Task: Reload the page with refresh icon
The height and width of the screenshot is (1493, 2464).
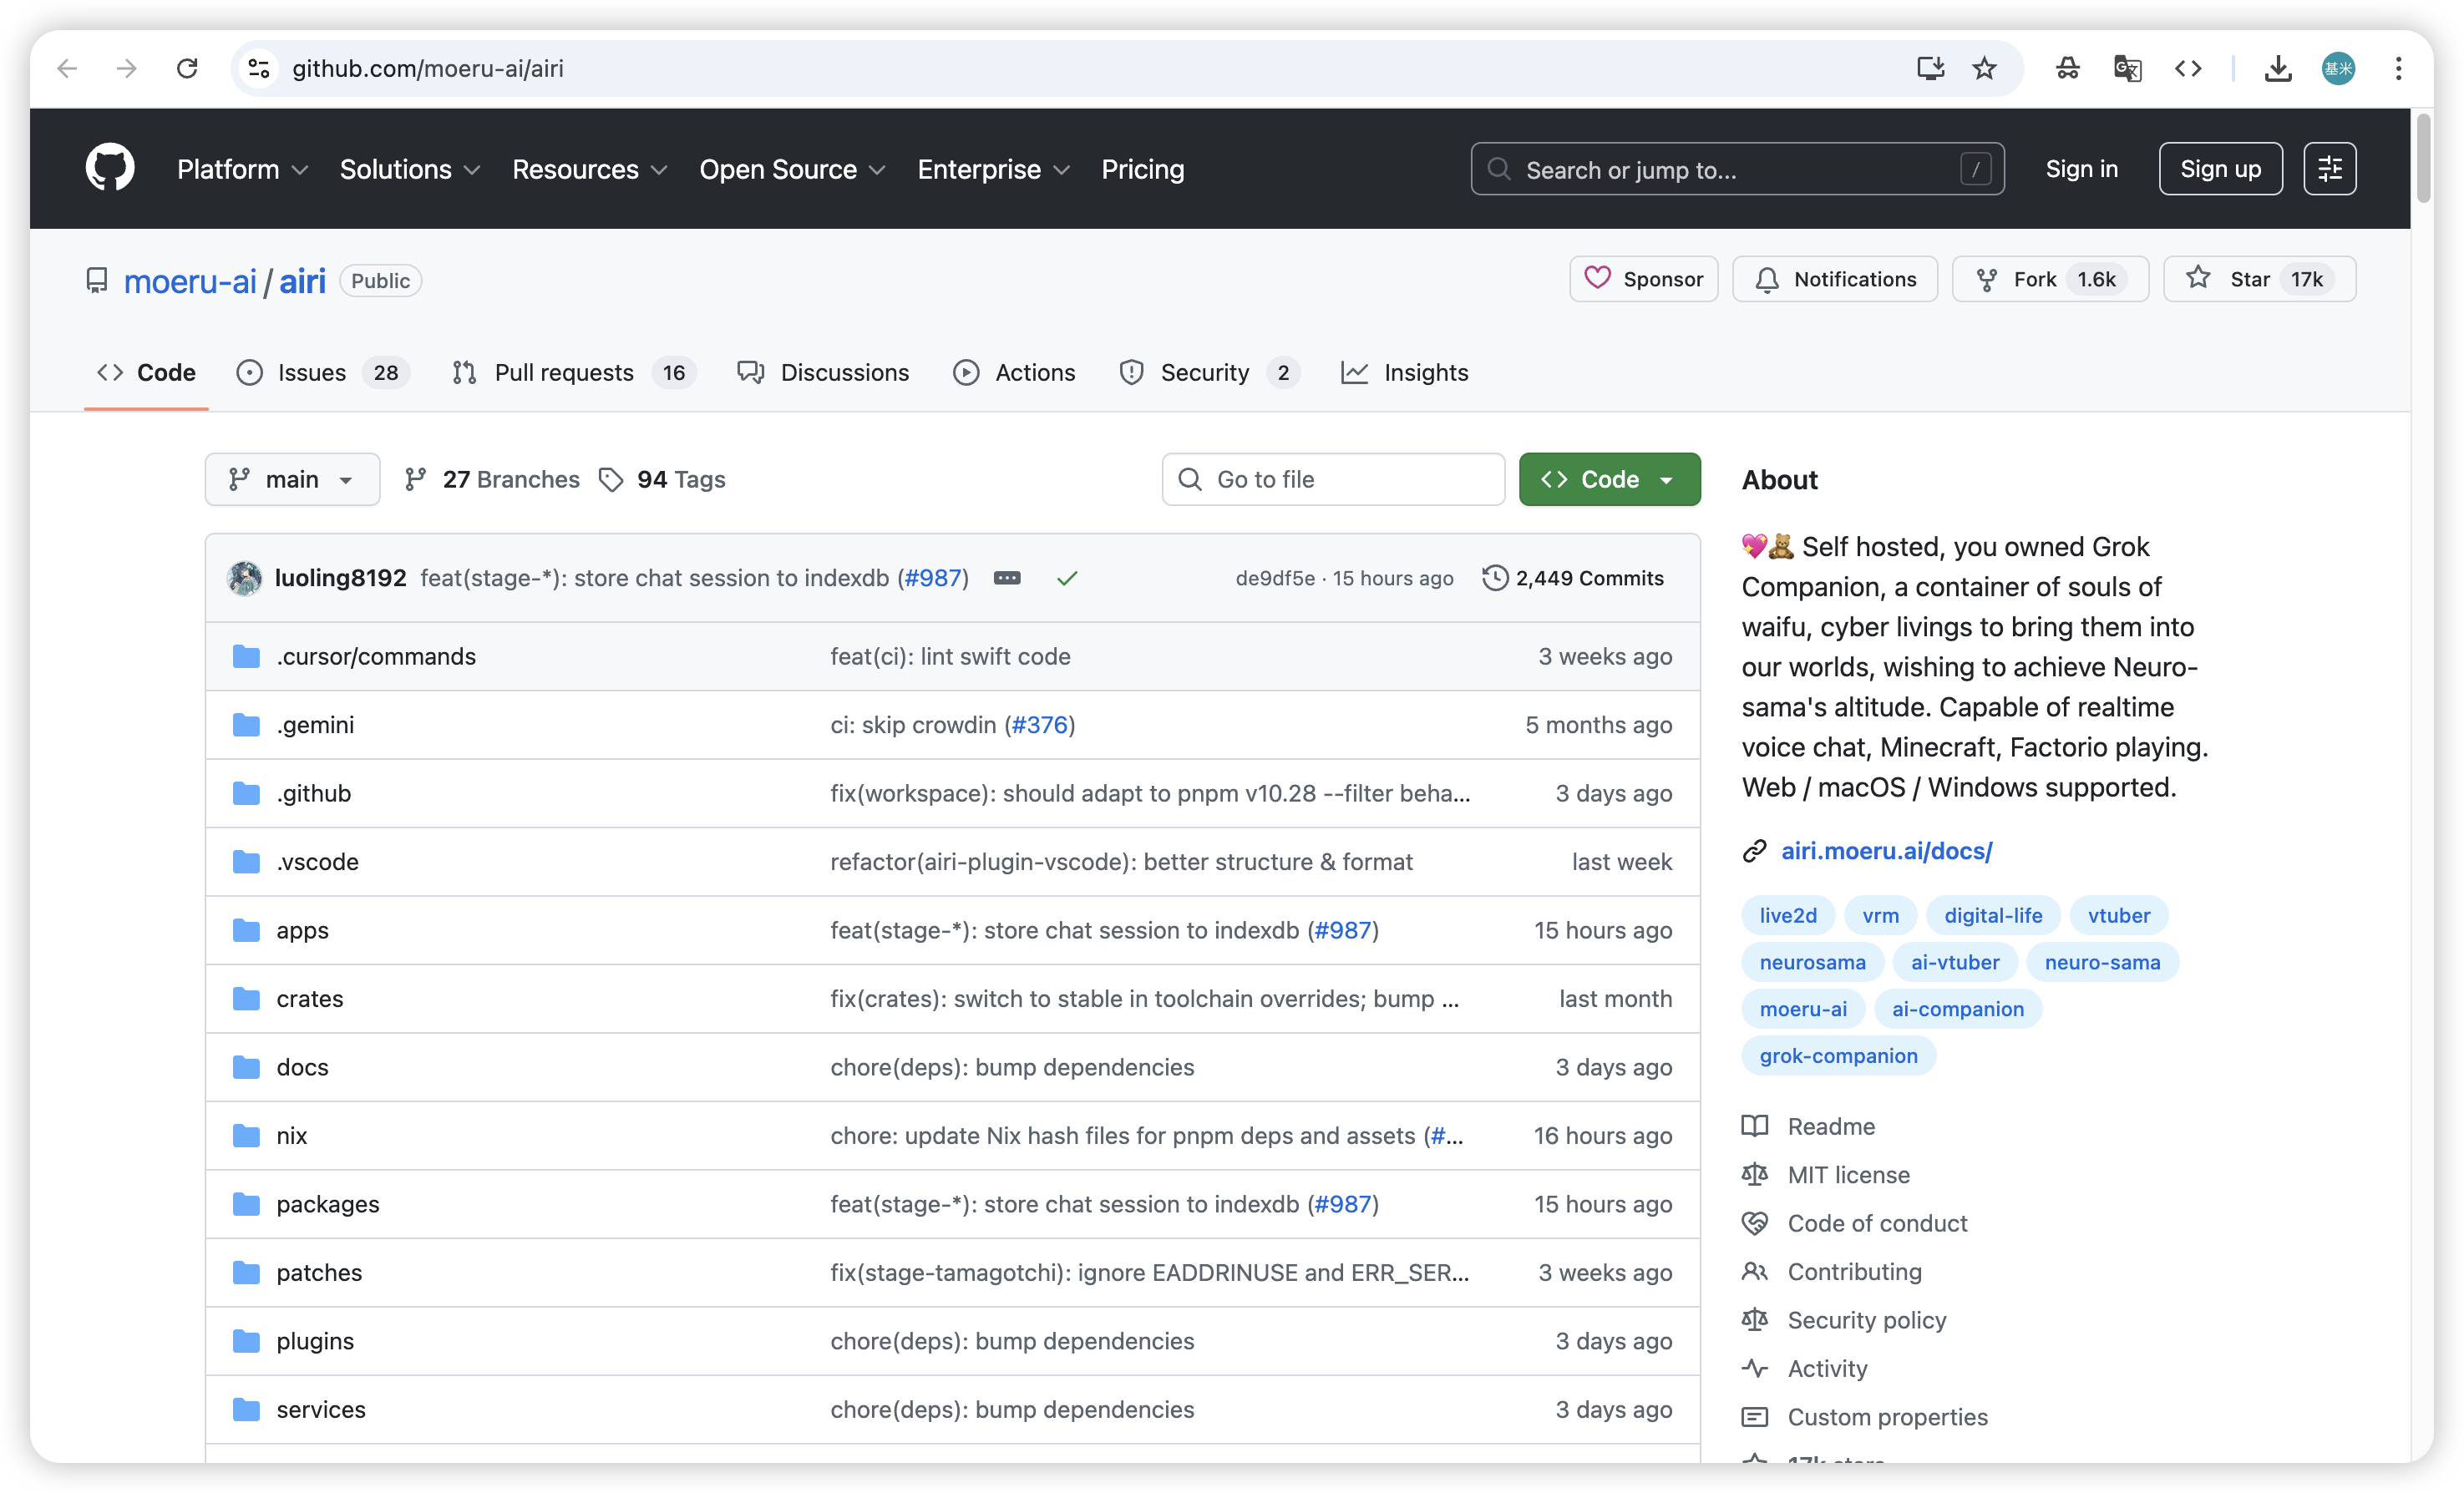Action: coord(187,68)
